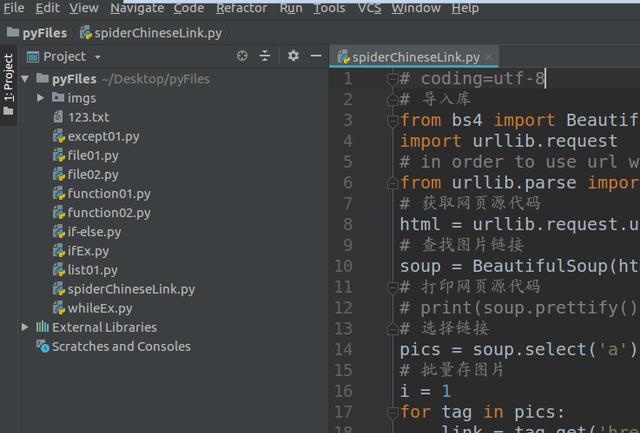The image size is (640, 433).
Task: Select list01.py in project tree
Action: (92, 270)
